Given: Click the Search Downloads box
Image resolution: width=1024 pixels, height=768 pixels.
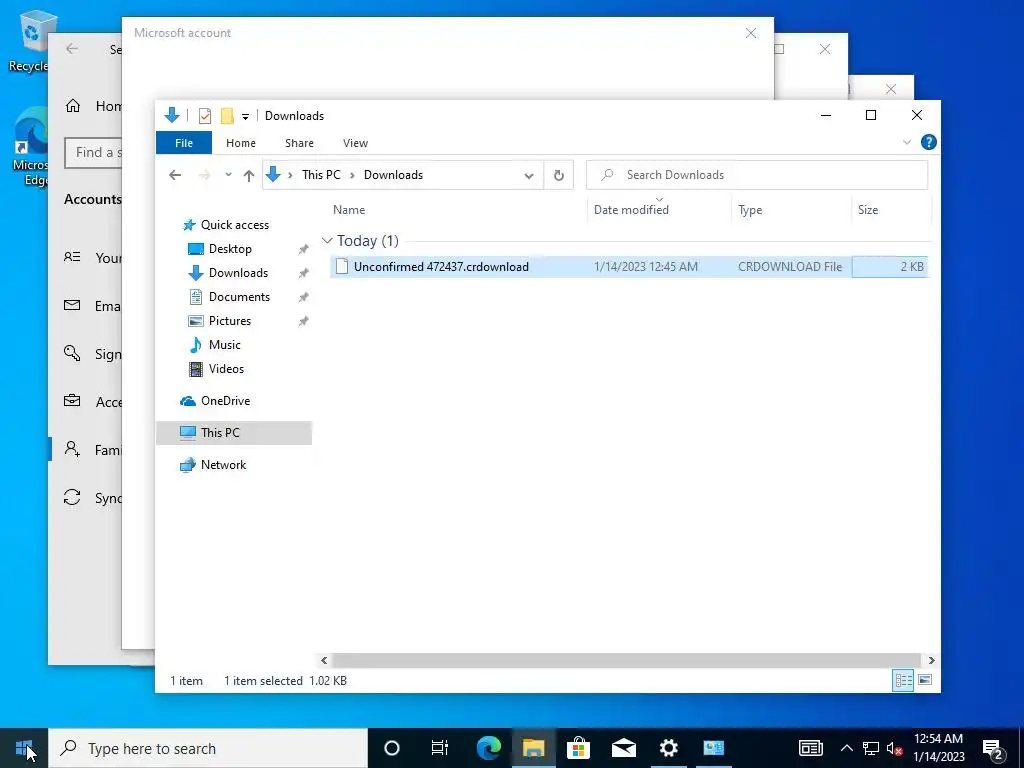Looking at the screenshot, I should tap(757, 175).
